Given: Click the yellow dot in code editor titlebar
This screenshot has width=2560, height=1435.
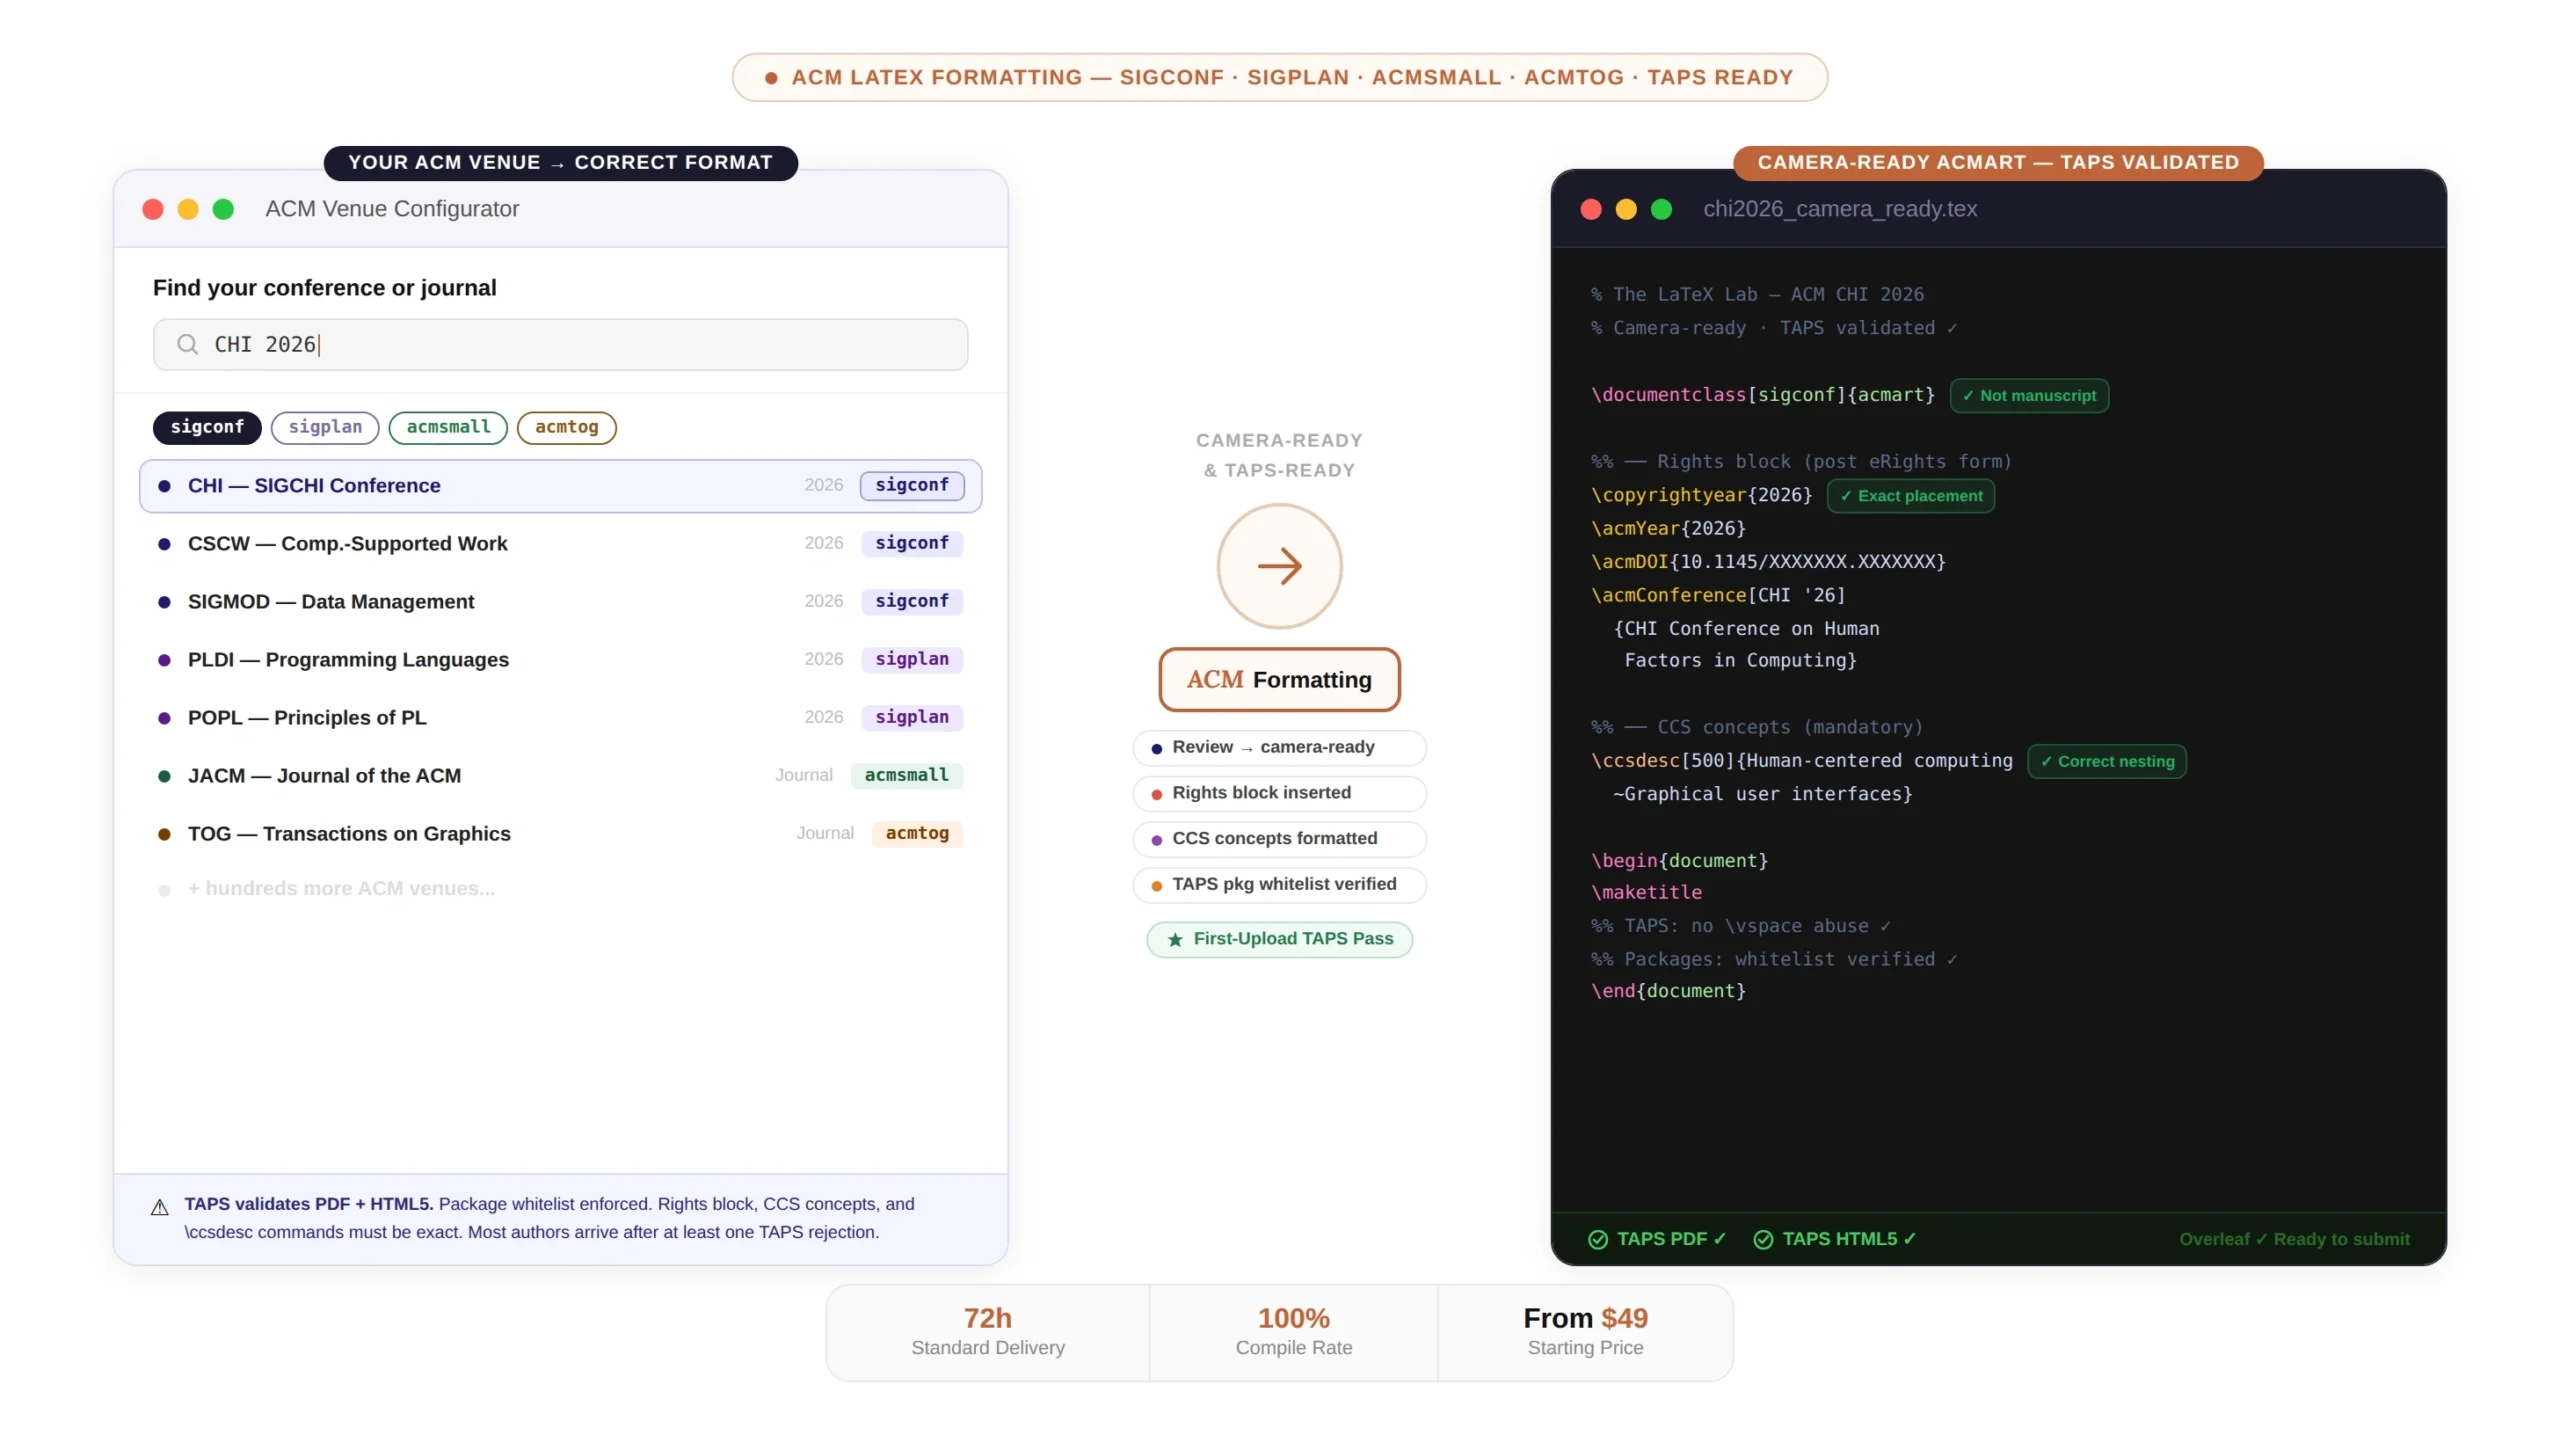Looking at the screenshot, I should (1626, 209).
